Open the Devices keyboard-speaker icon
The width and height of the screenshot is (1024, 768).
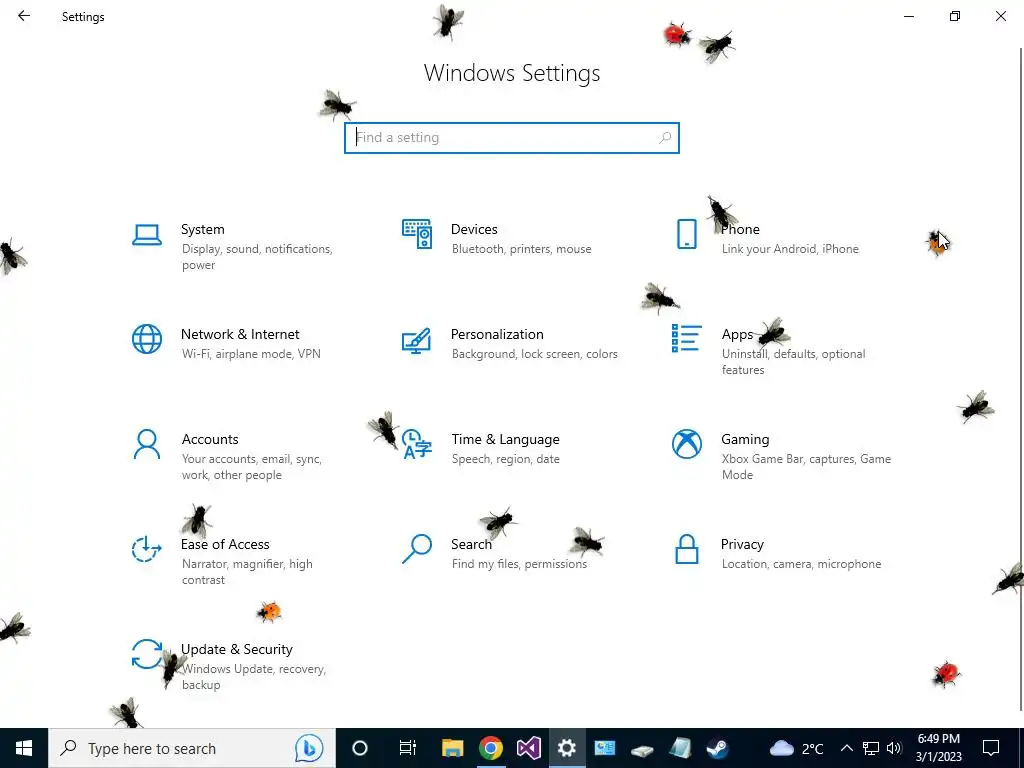[x=417, y=234]
